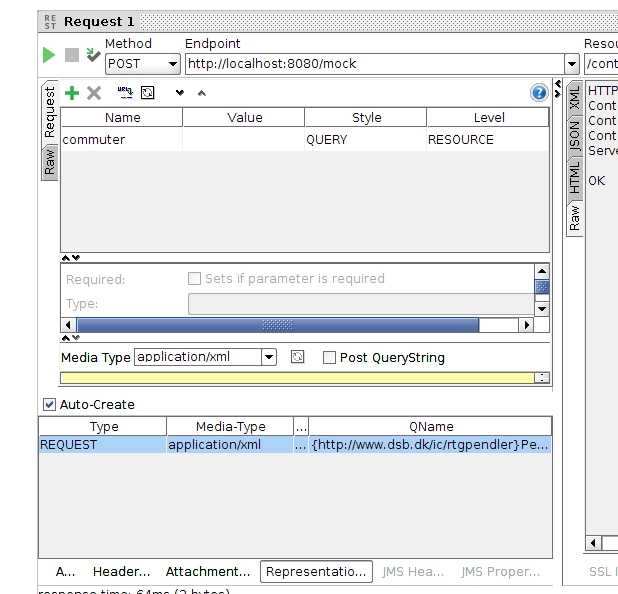Expand the Endpoint dropdown list
Screen dimensions: 618x594
pos(571,64)
